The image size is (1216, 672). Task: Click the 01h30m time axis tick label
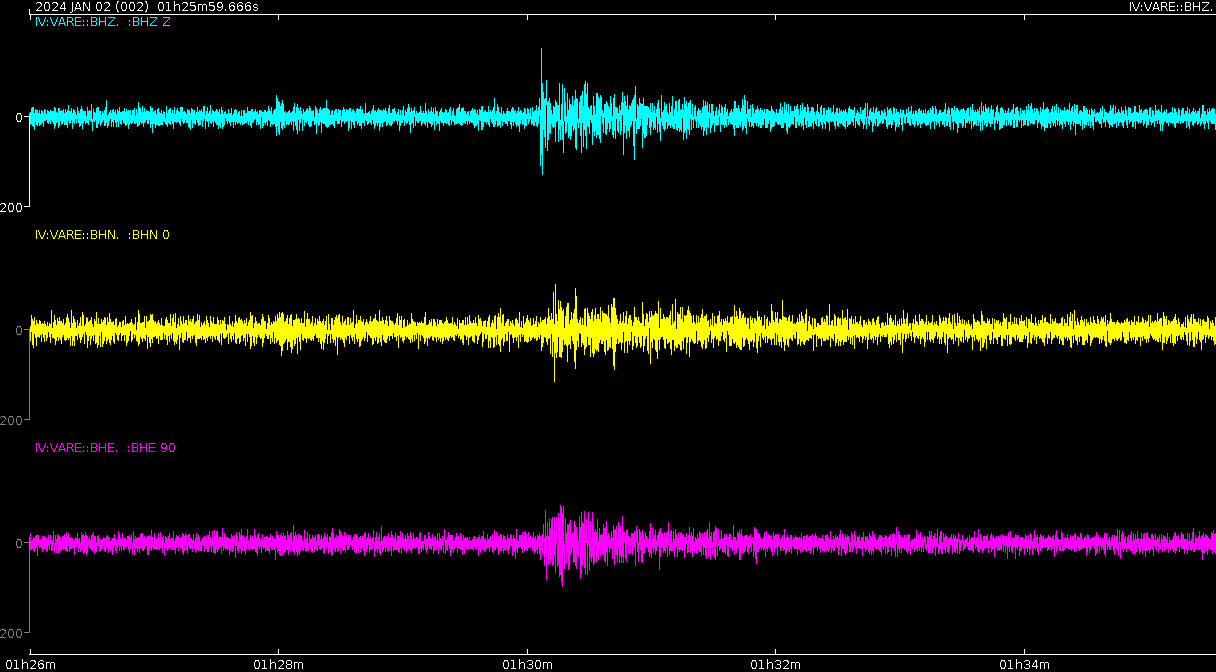coord(527,664)
